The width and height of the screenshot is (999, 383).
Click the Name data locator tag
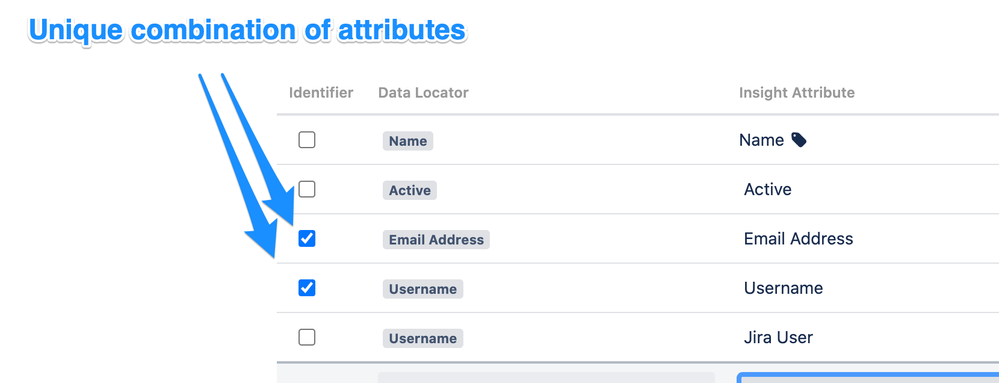coord(408,141)
